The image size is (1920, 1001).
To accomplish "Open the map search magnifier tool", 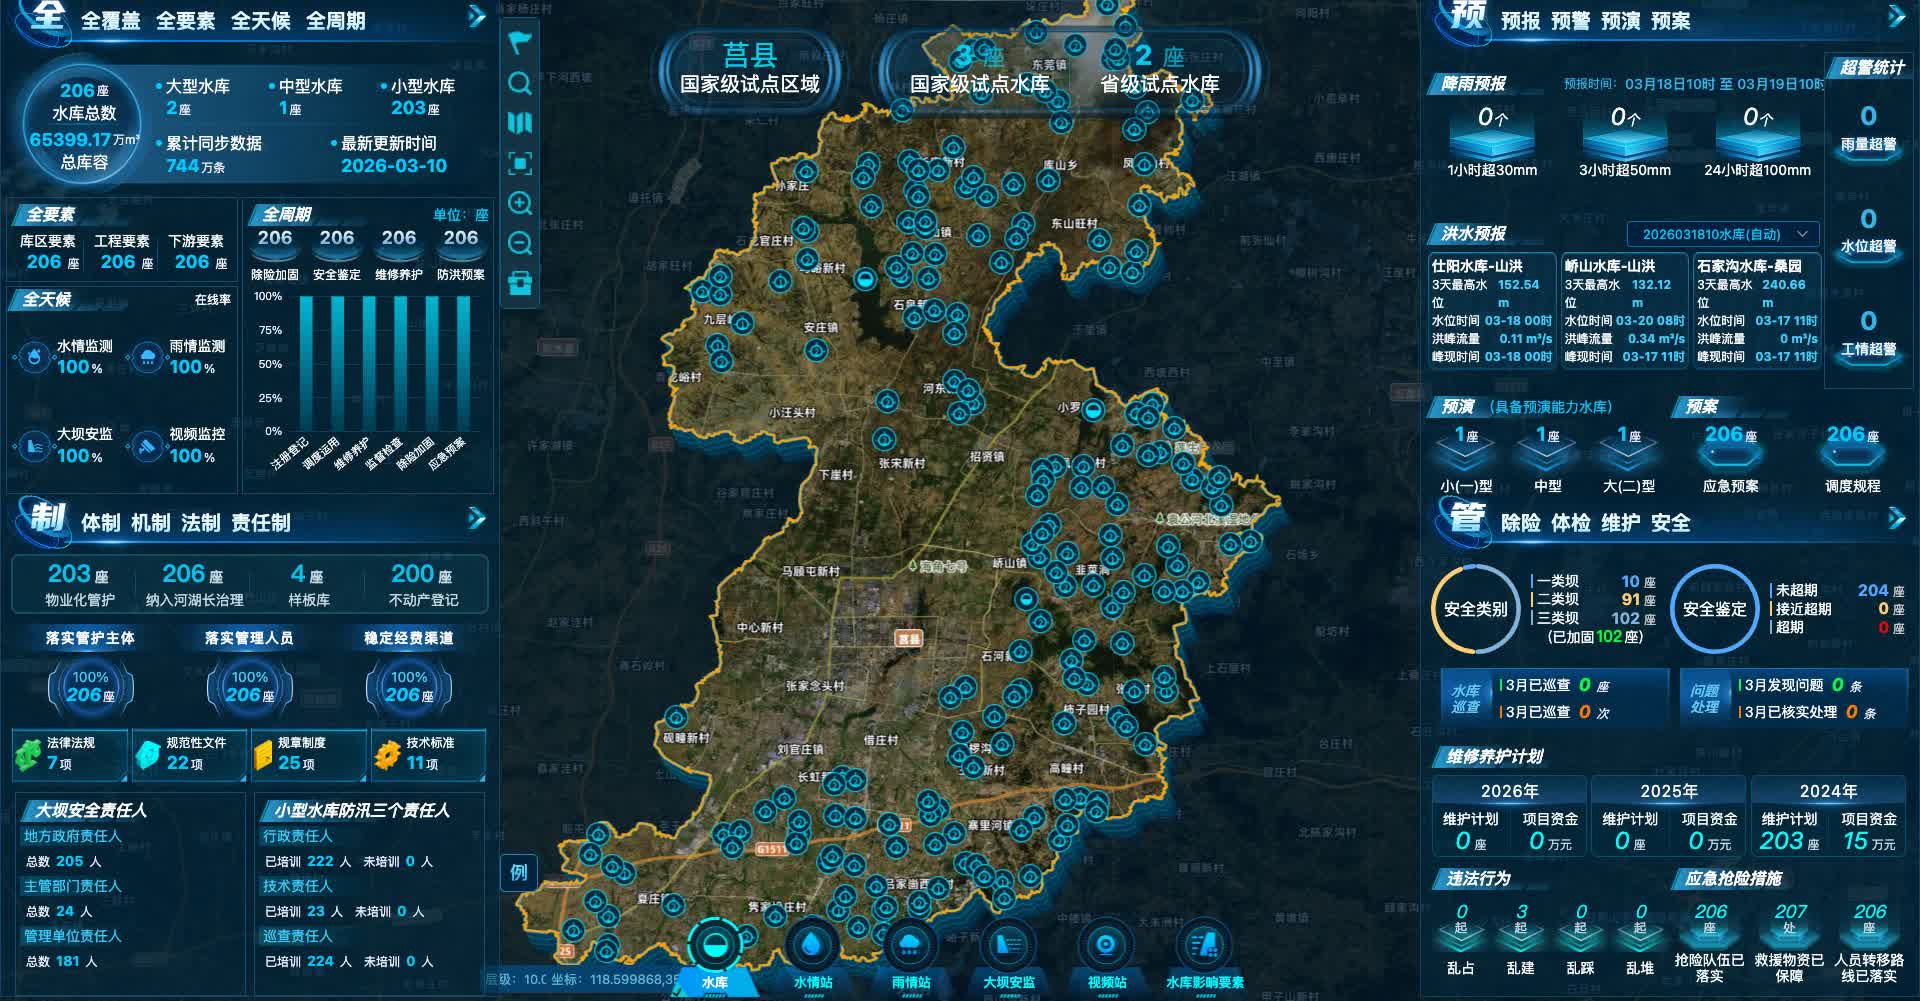I will click(520, 83).
